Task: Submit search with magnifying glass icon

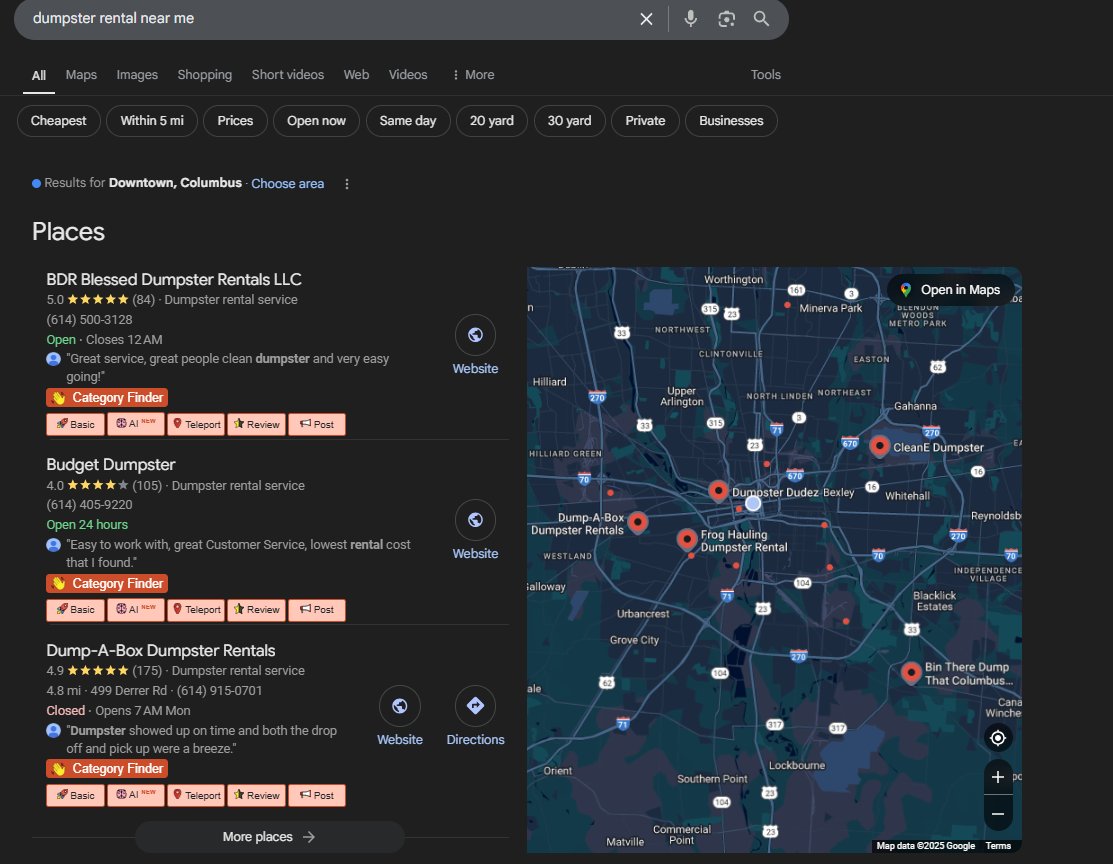Action: coord(761,18)
